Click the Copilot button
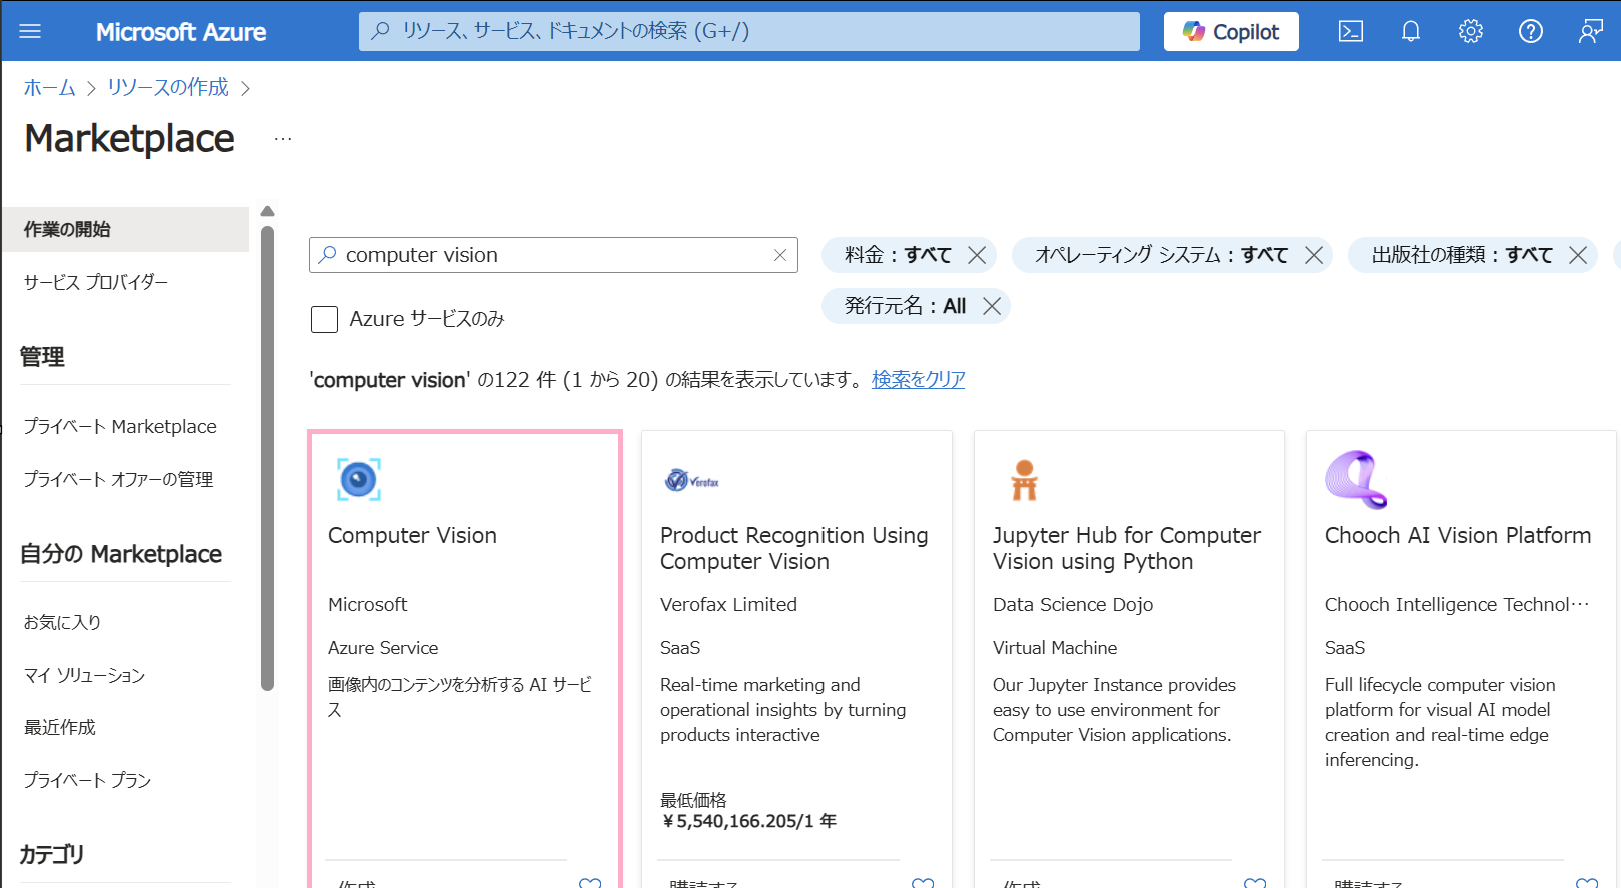The width and height of the screenshot is (1621, 888). click(1231, 31)
